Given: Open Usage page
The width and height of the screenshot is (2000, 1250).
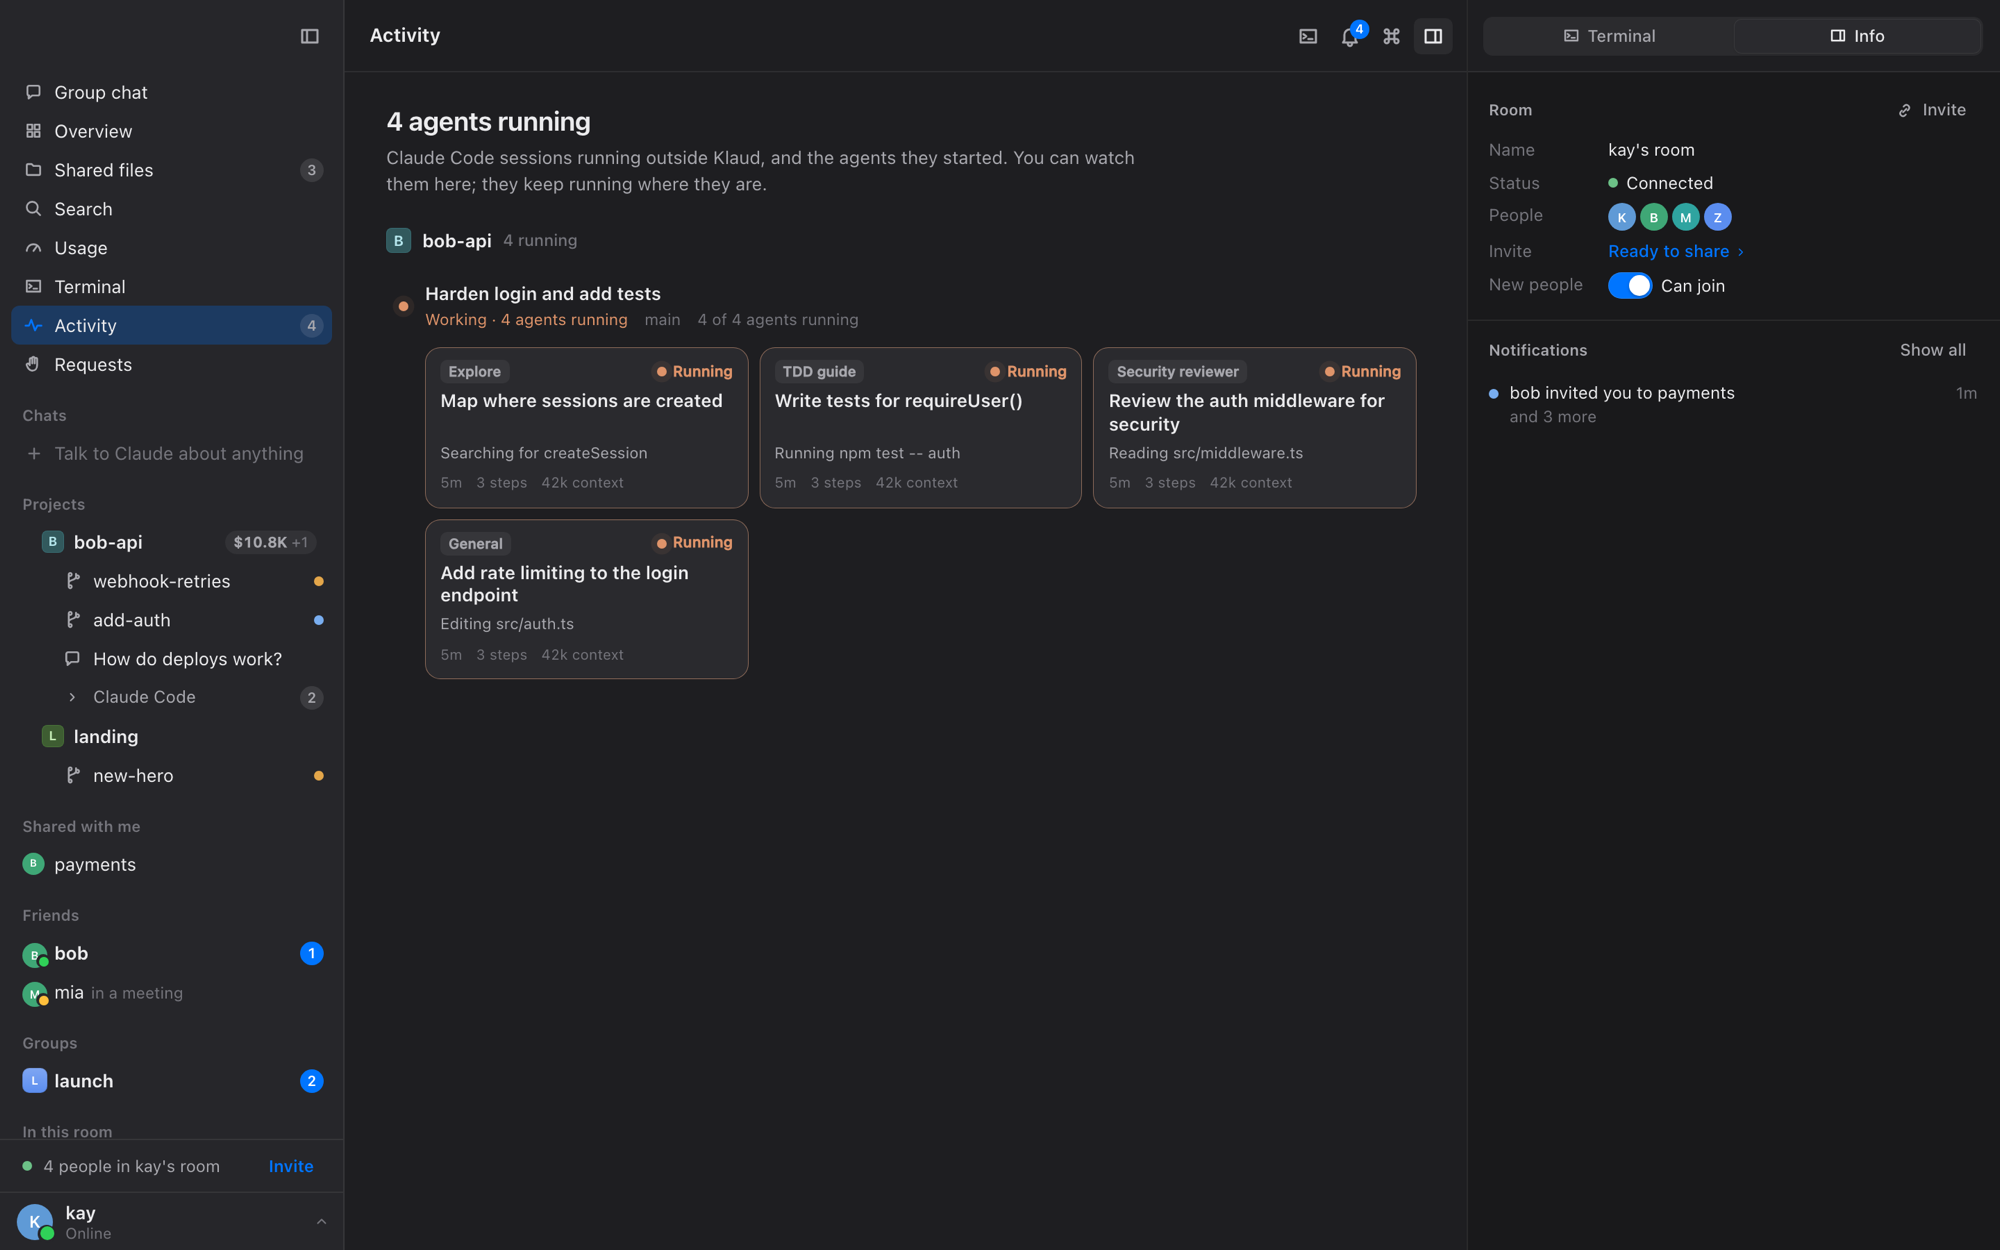Looking at the screenshot, I should 171,248.
